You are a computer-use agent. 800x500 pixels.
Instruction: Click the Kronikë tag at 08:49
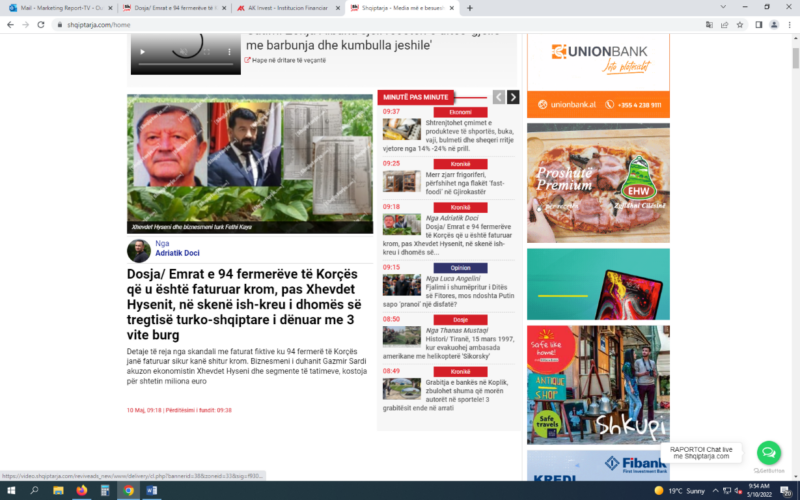click(x=460, y=372)
